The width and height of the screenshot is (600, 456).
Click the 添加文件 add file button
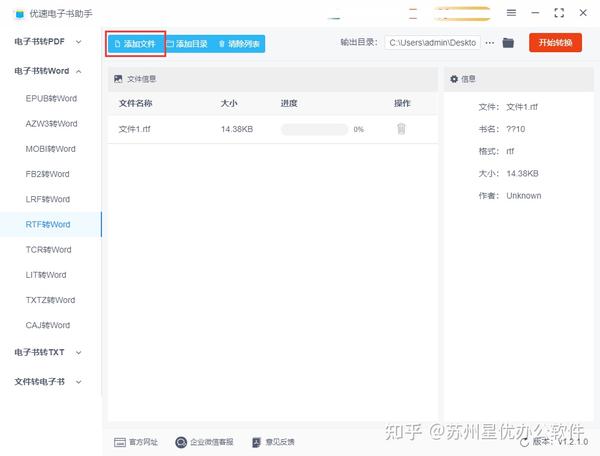click(135, 44)
